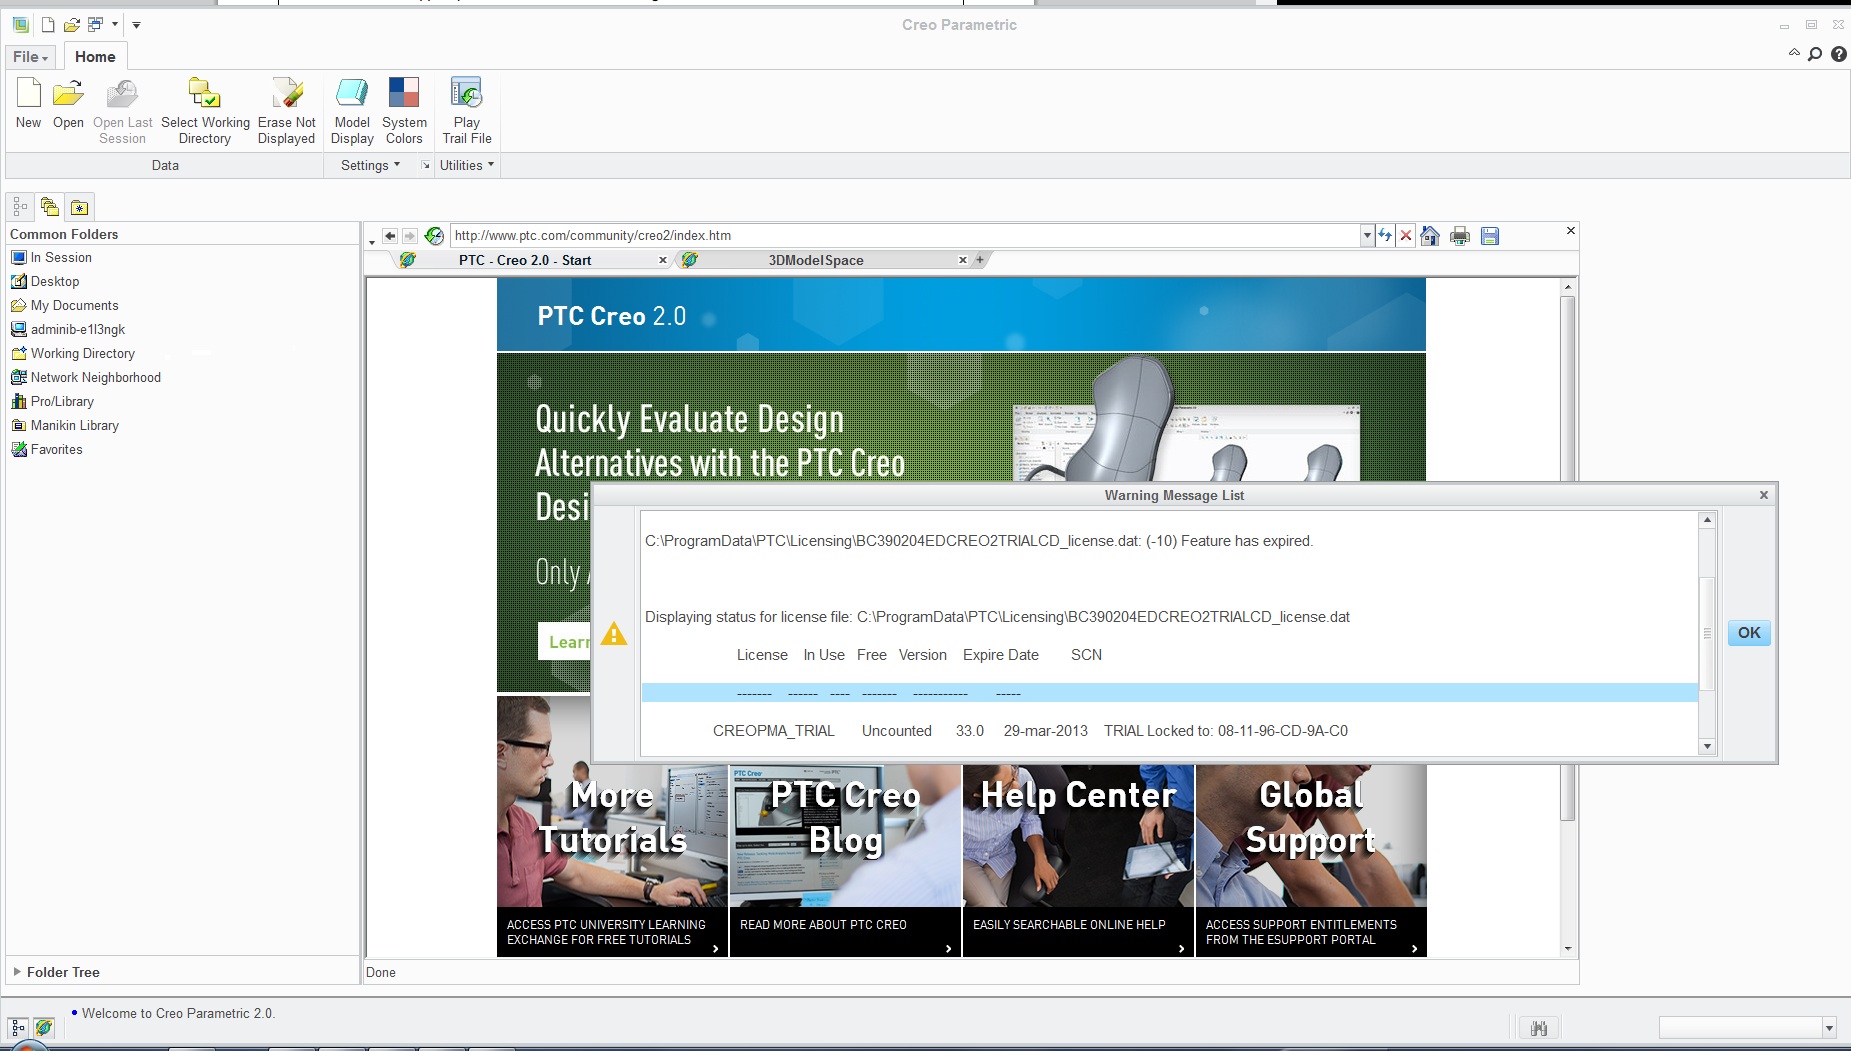Image resolution: width=1851 pixels, height=1051 pixels.
Task: Click Play Trail File
Action: 467,110
